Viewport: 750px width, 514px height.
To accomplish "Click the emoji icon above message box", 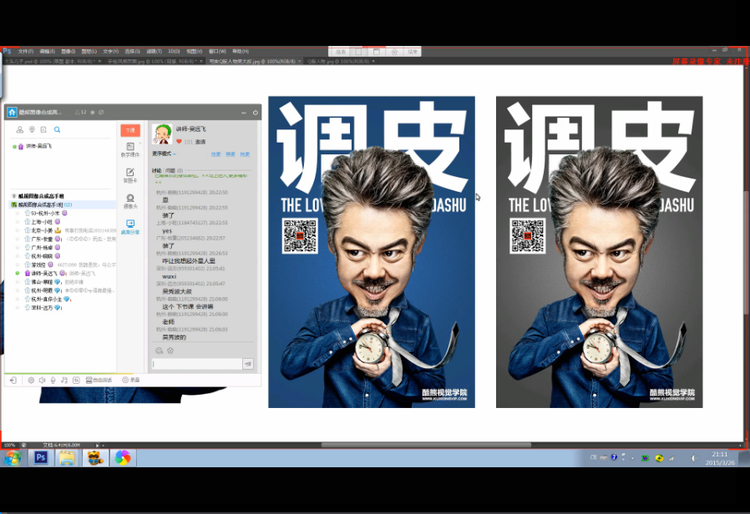I will tap(159, 351).
